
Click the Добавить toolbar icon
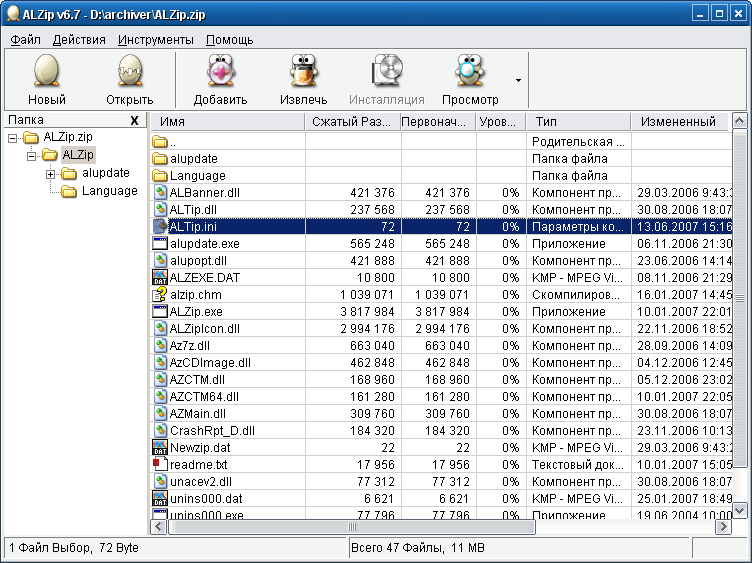(x=220, y=73)
